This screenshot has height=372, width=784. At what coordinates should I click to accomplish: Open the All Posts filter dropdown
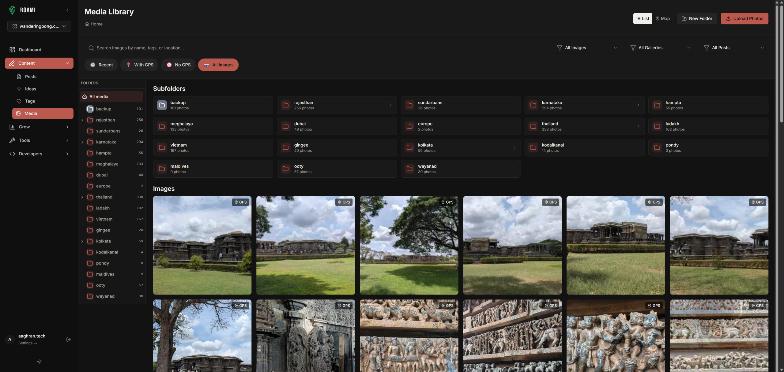[734, 48]
